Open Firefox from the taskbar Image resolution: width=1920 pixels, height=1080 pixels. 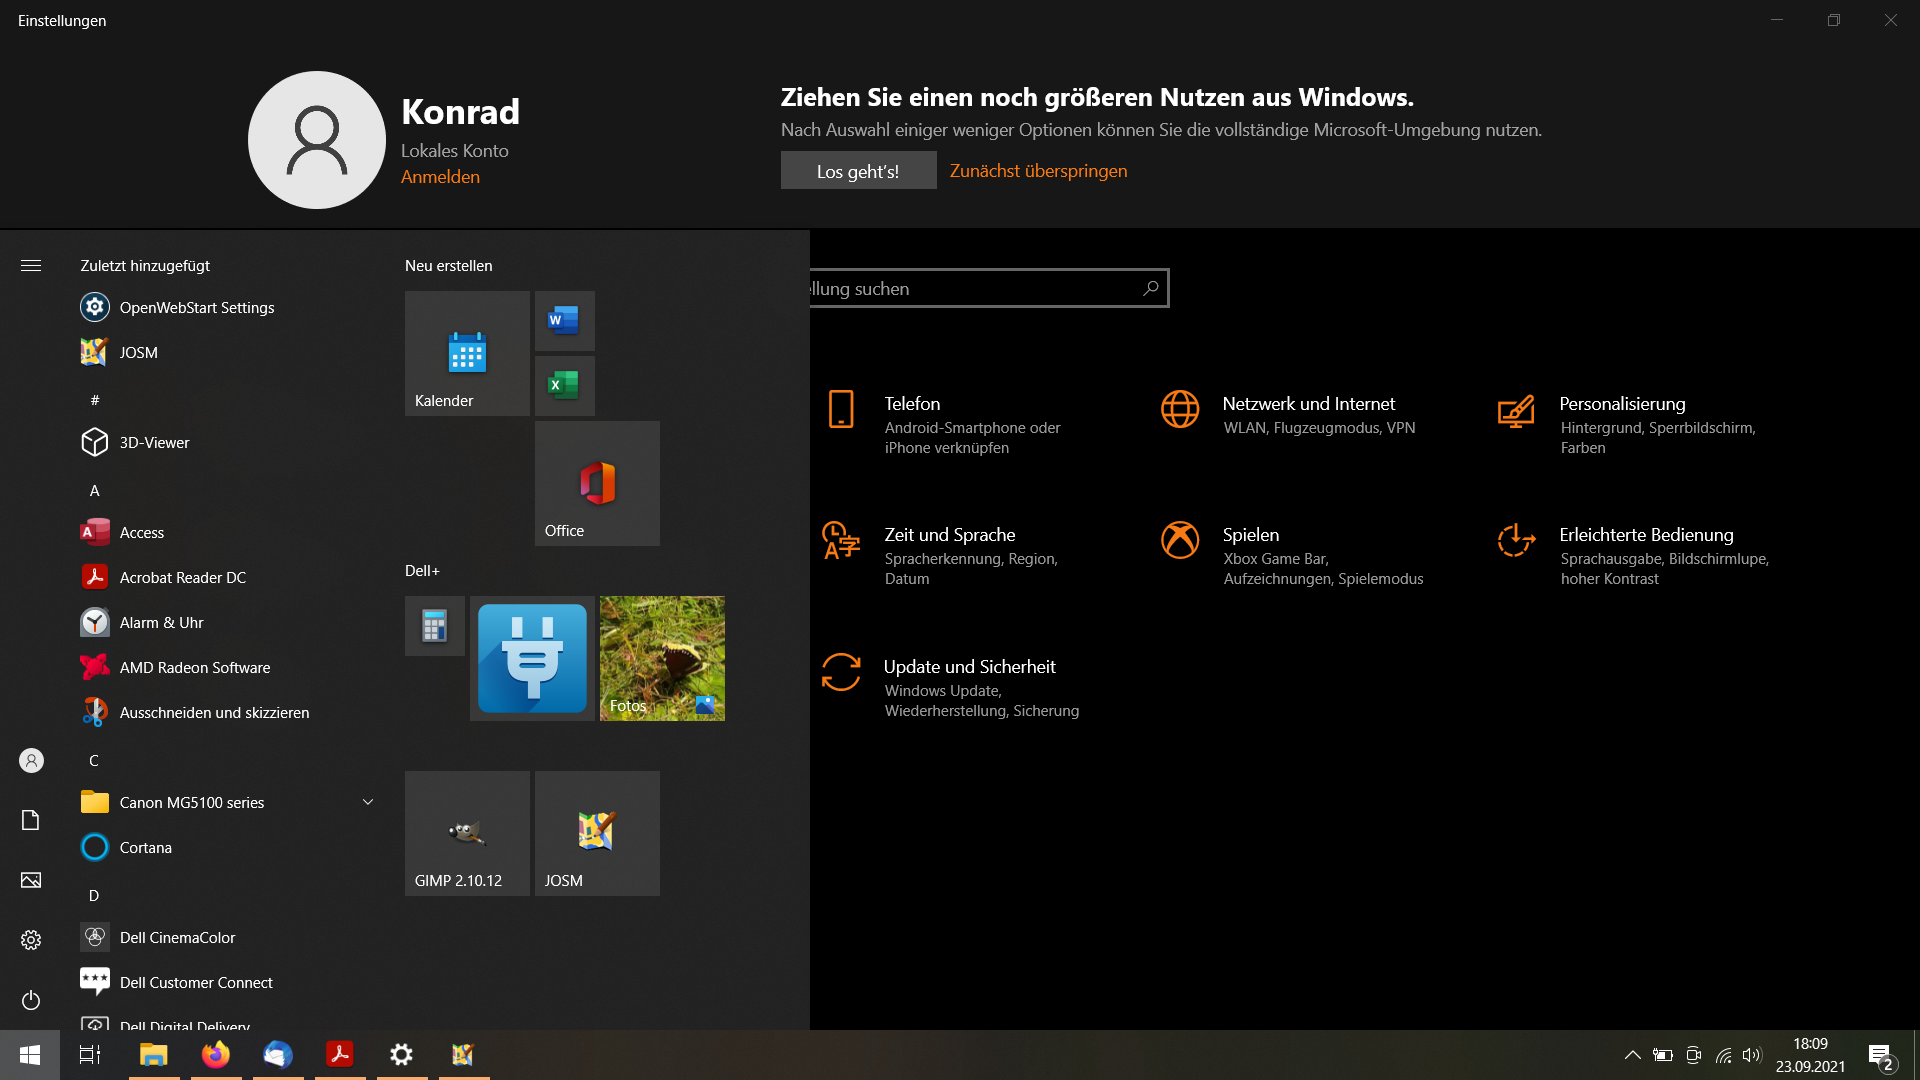[215, 1054]
